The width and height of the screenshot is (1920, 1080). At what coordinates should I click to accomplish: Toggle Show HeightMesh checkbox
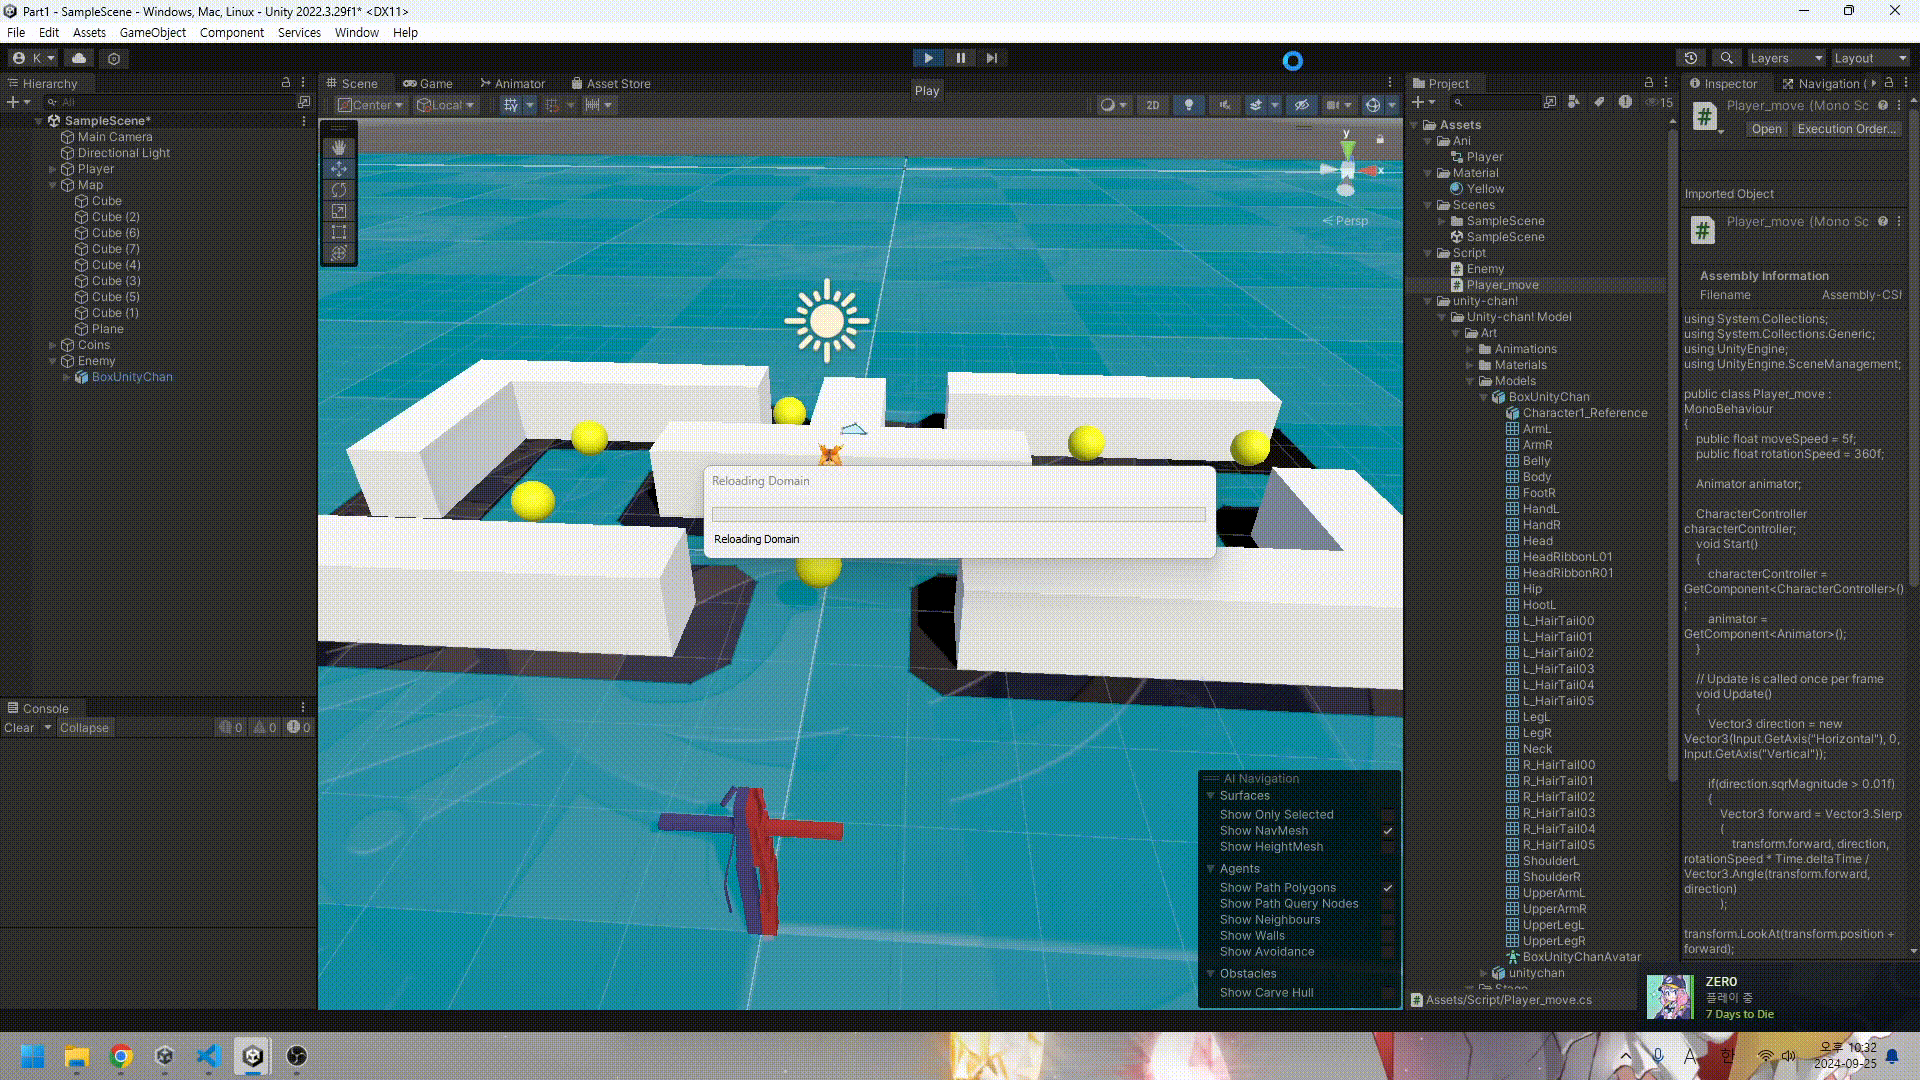click(x=1388, y=847)
